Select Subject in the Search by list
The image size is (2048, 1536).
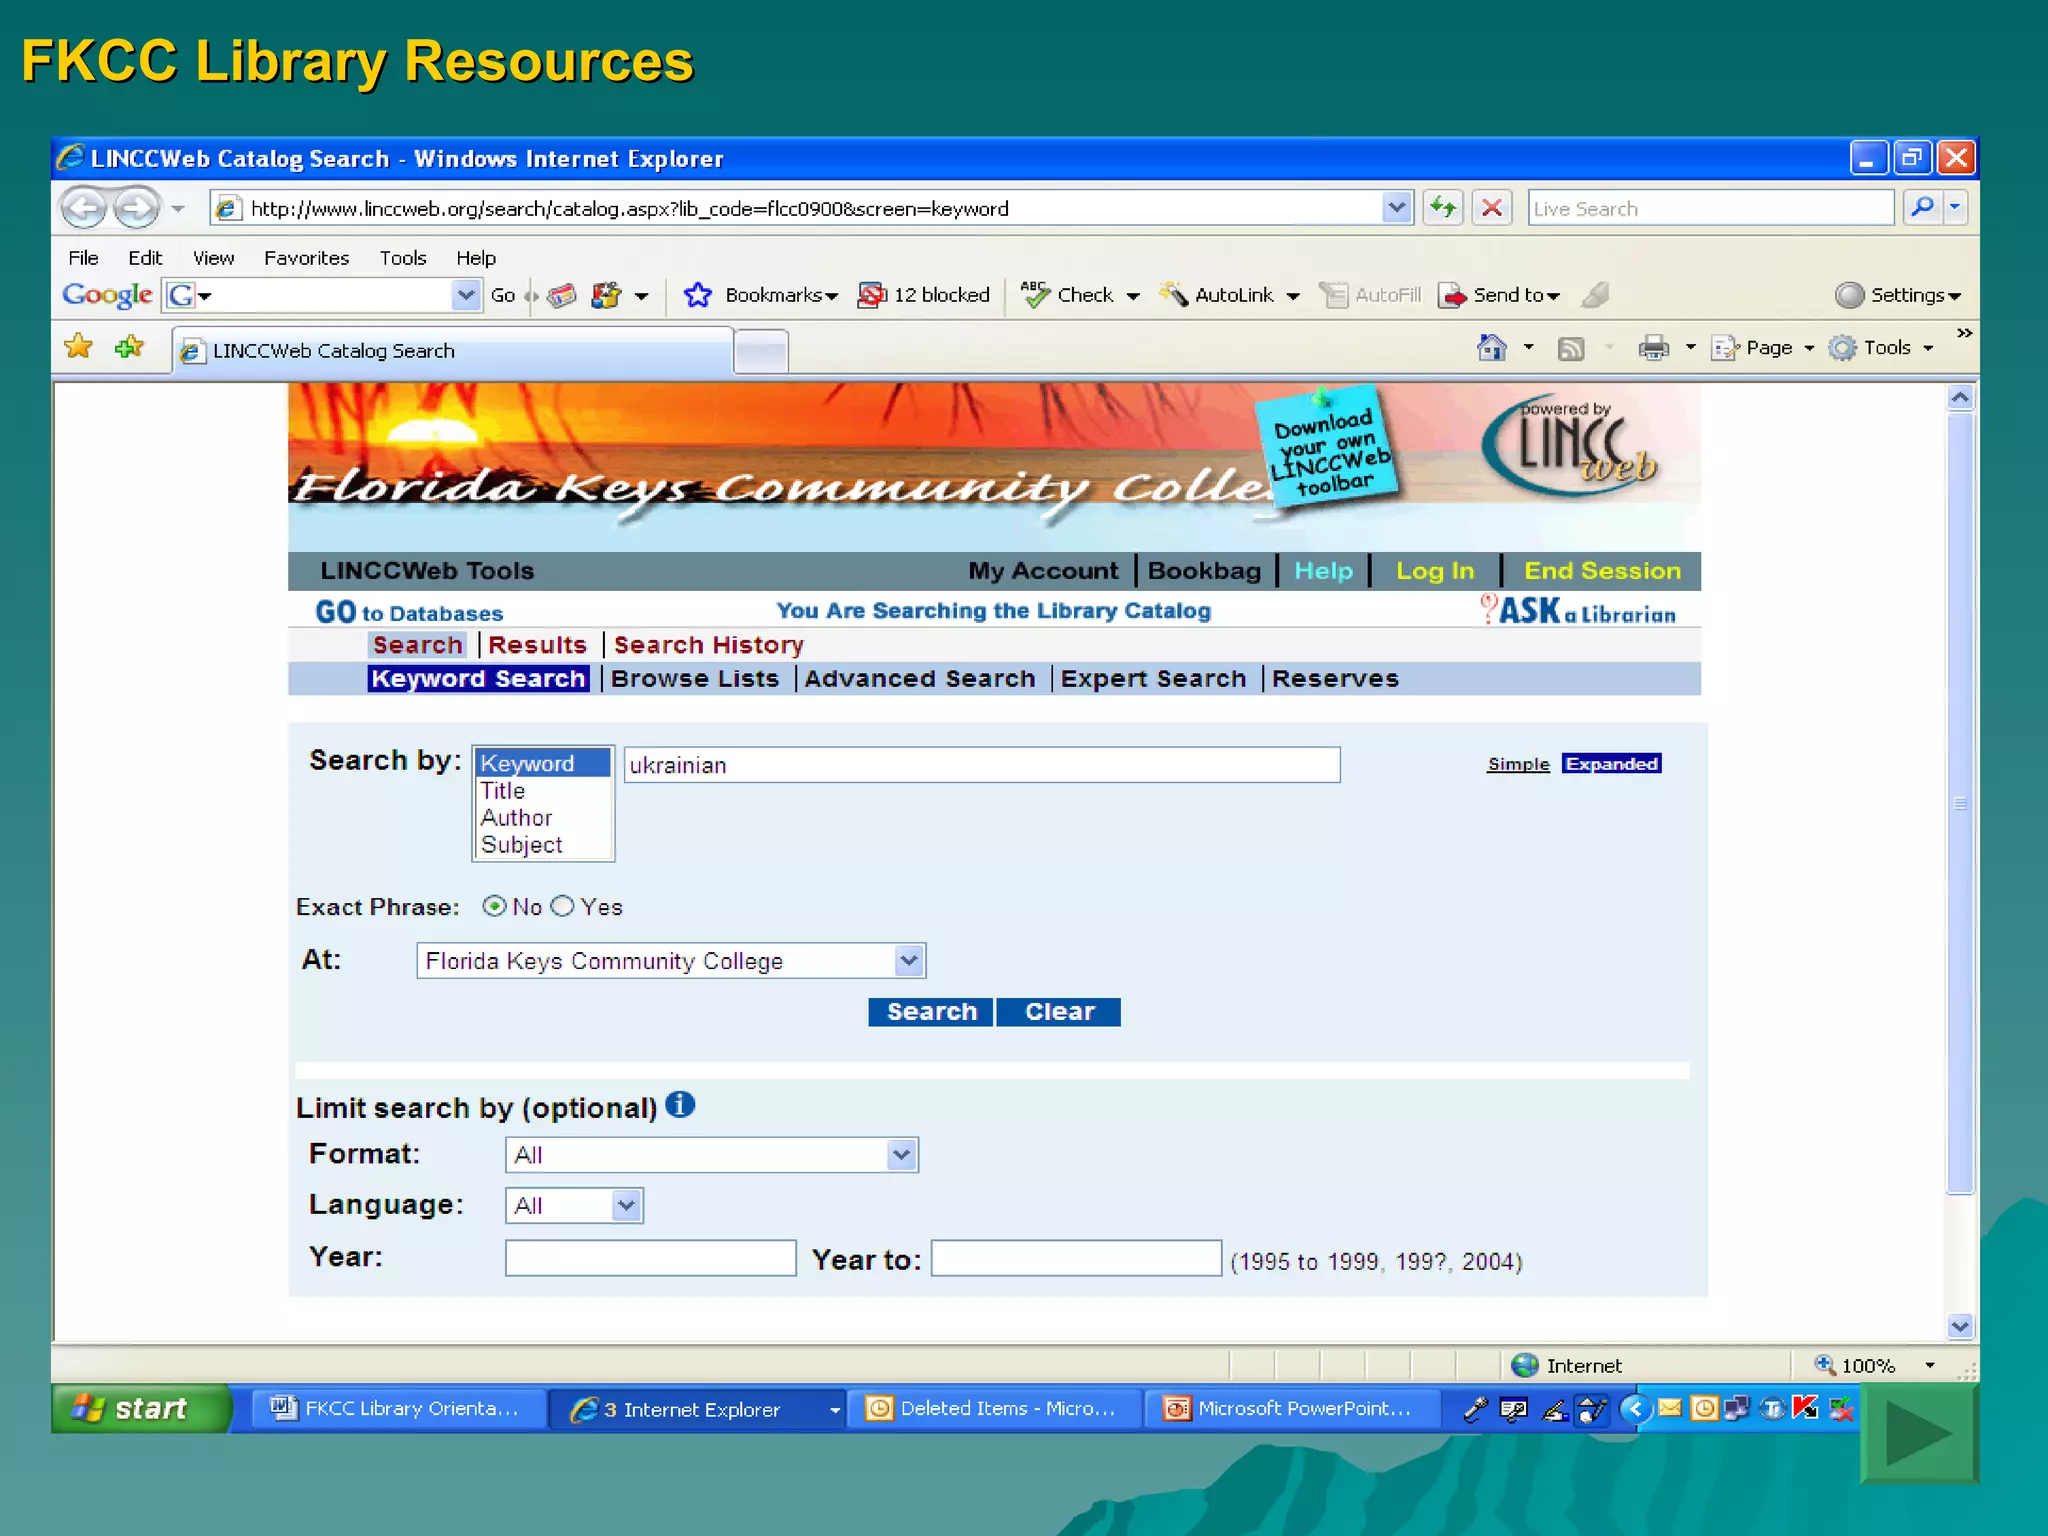(542, 845)
